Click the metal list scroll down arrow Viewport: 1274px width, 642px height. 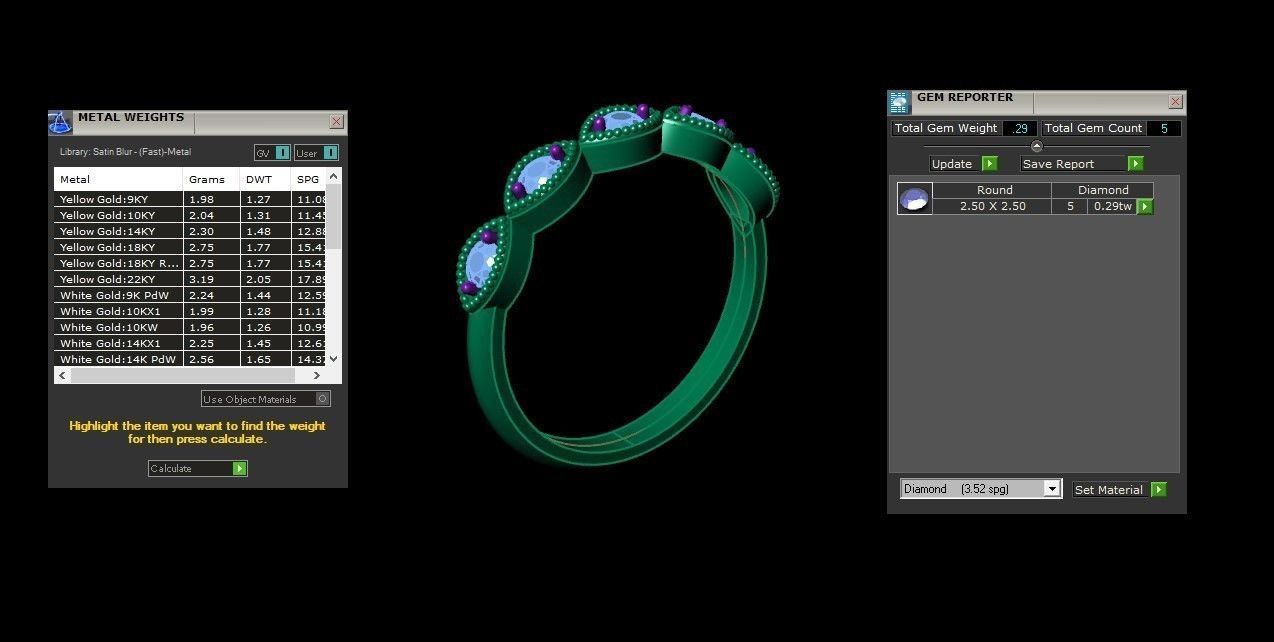point(334,359)
